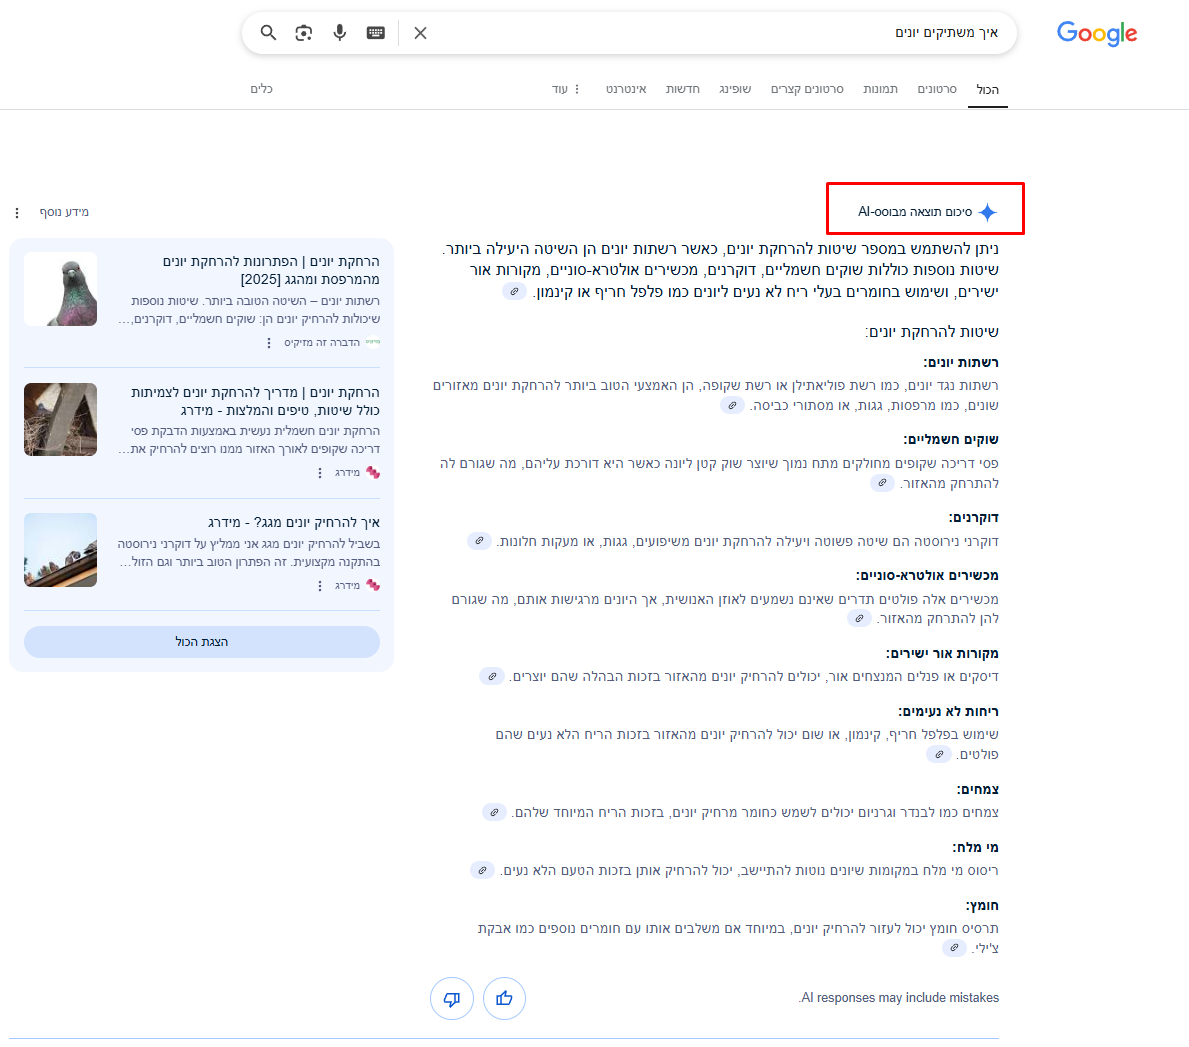Click source link icon under חומץ

coord(954,948)
